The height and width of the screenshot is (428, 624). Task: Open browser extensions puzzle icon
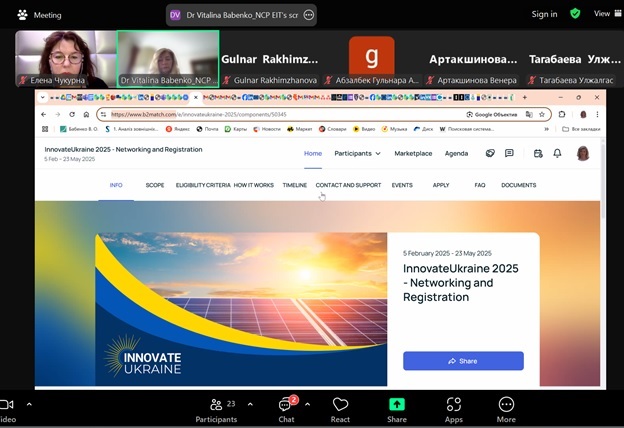[x=562, y=114]
